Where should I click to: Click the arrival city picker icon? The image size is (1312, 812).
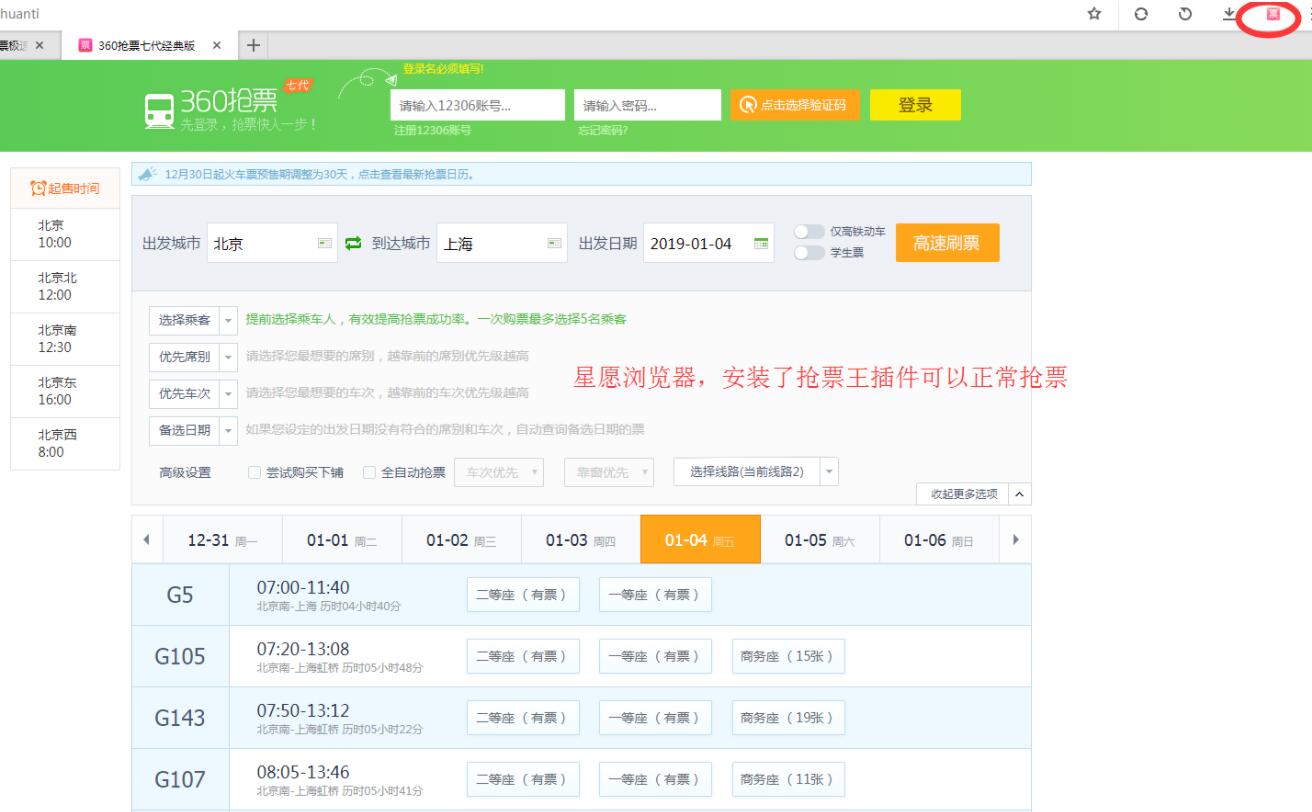coord(553,244)
